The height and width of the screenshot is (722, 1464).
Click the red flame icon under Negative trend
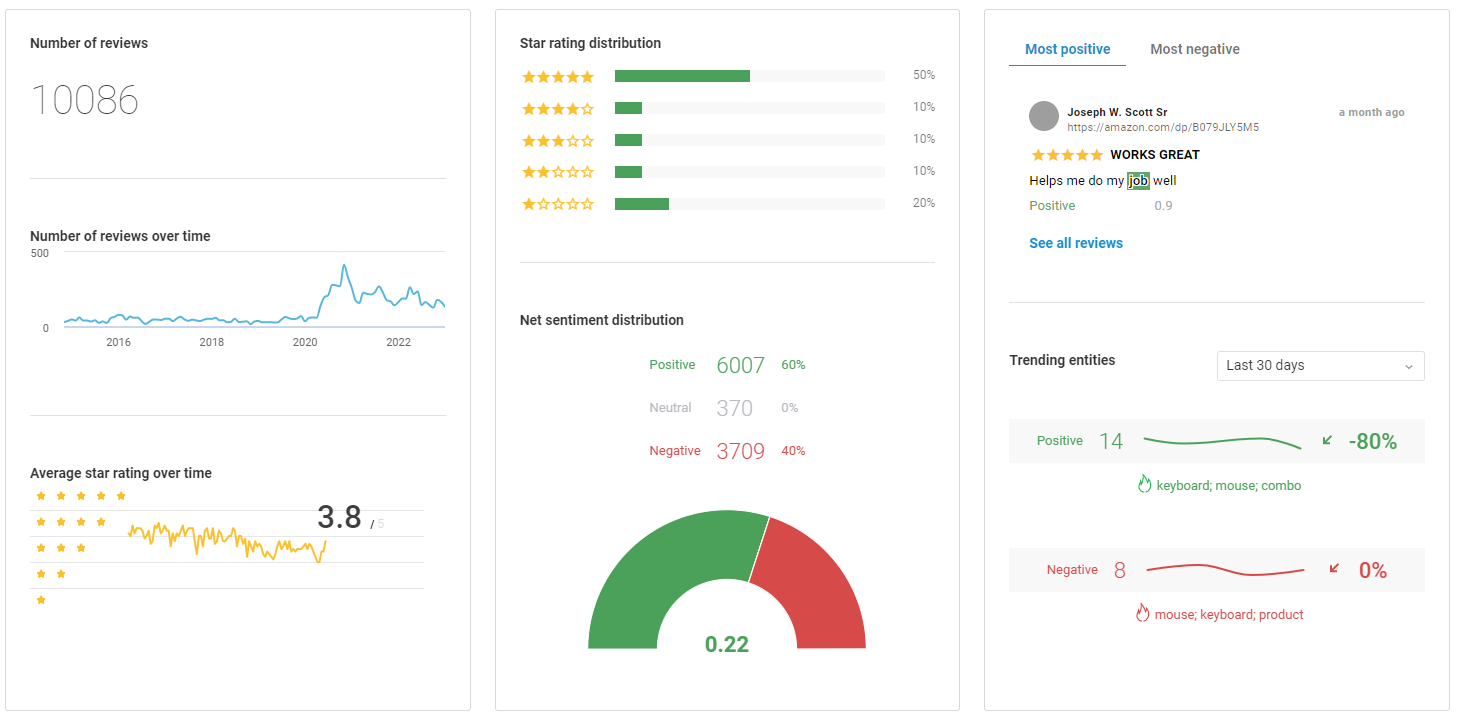(x=1143, y=614)
